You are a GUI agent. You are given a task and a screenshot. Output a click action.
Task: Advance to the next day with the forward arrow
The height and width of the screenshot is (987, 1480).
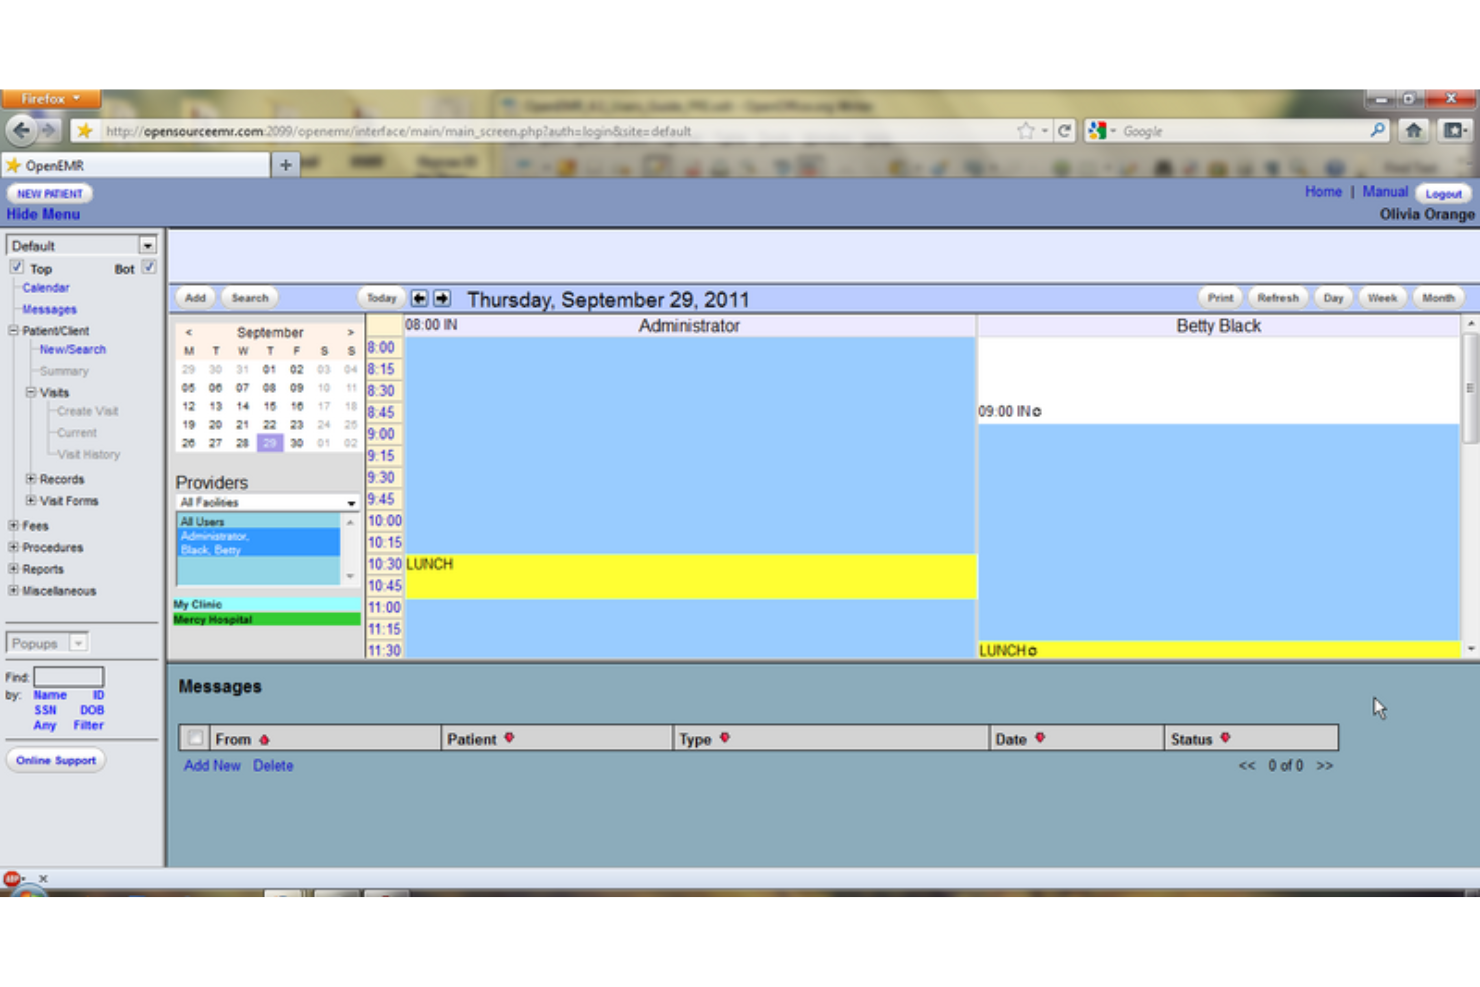point(440,297)
